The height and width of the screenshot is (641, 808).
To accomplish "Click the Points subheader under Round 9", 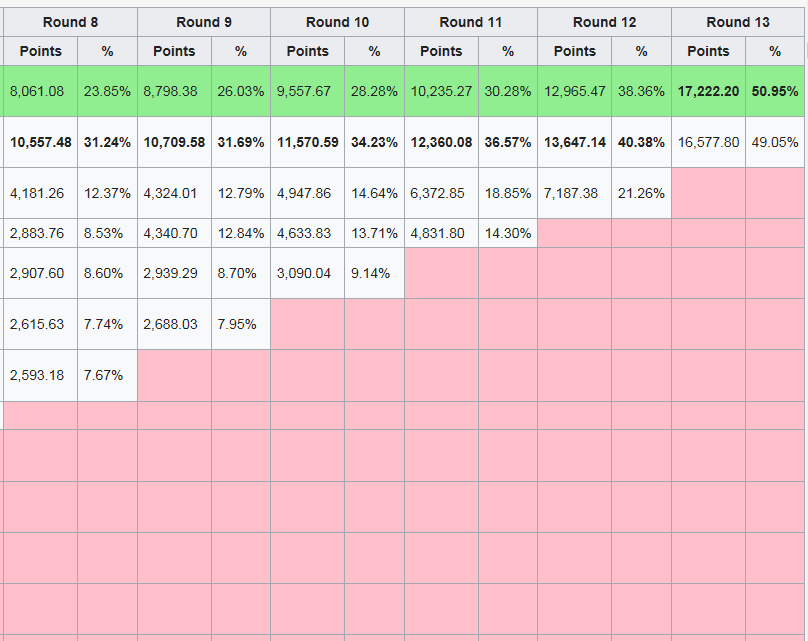I will click(x=174, y=51).
